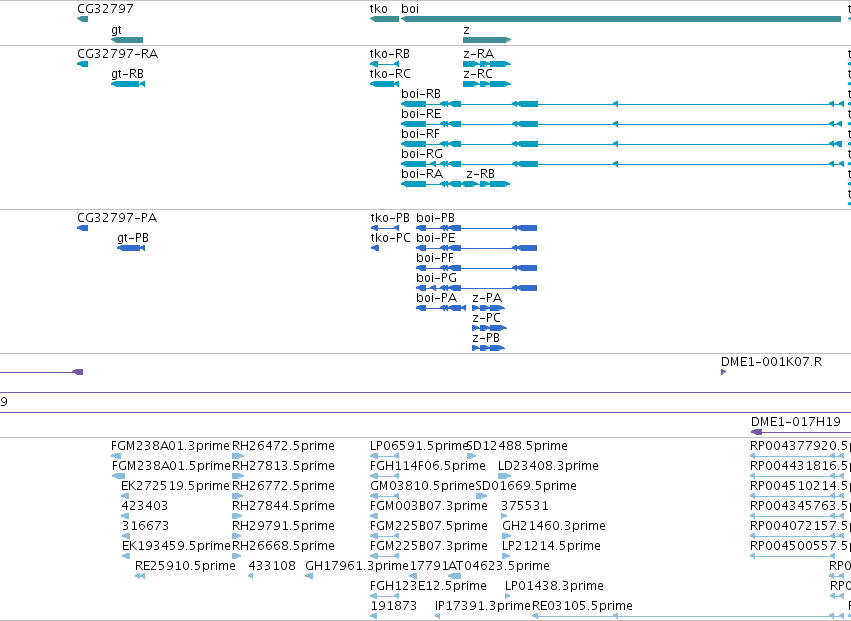Select EST SD12488.5prime
851x621 pixels.
point(472,456)
